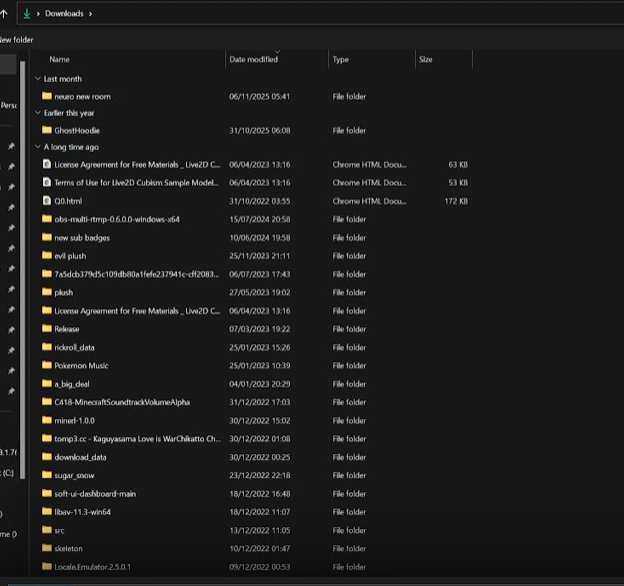The image size is (624, 586).
Task: Collapse the Last month group
Action: pyautogui.click(x=38, y=79)
